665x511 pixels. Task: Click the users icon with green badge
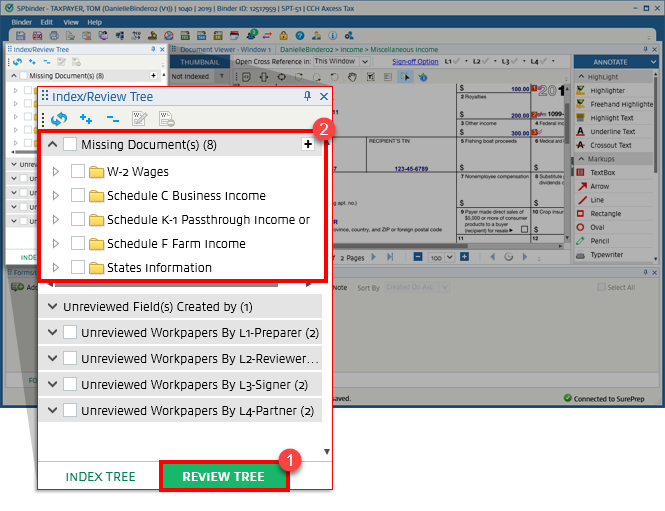[251, 35]
